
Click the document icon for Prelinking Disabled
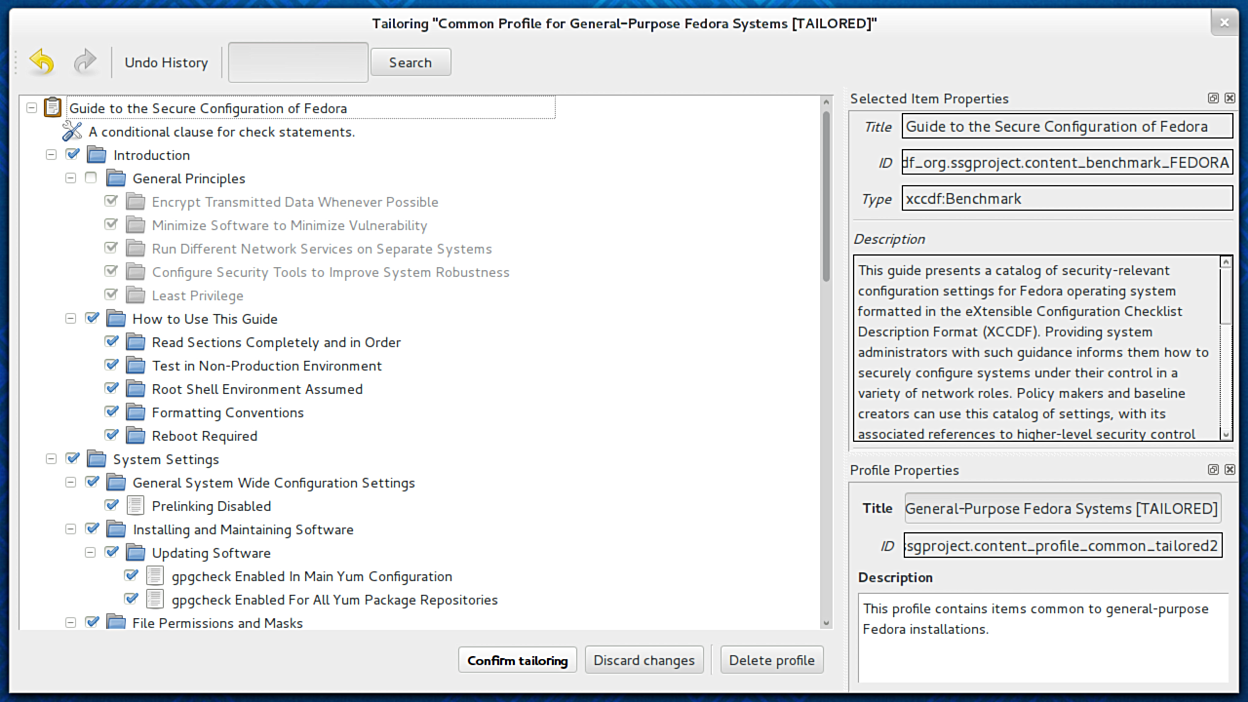coord(135,506)
